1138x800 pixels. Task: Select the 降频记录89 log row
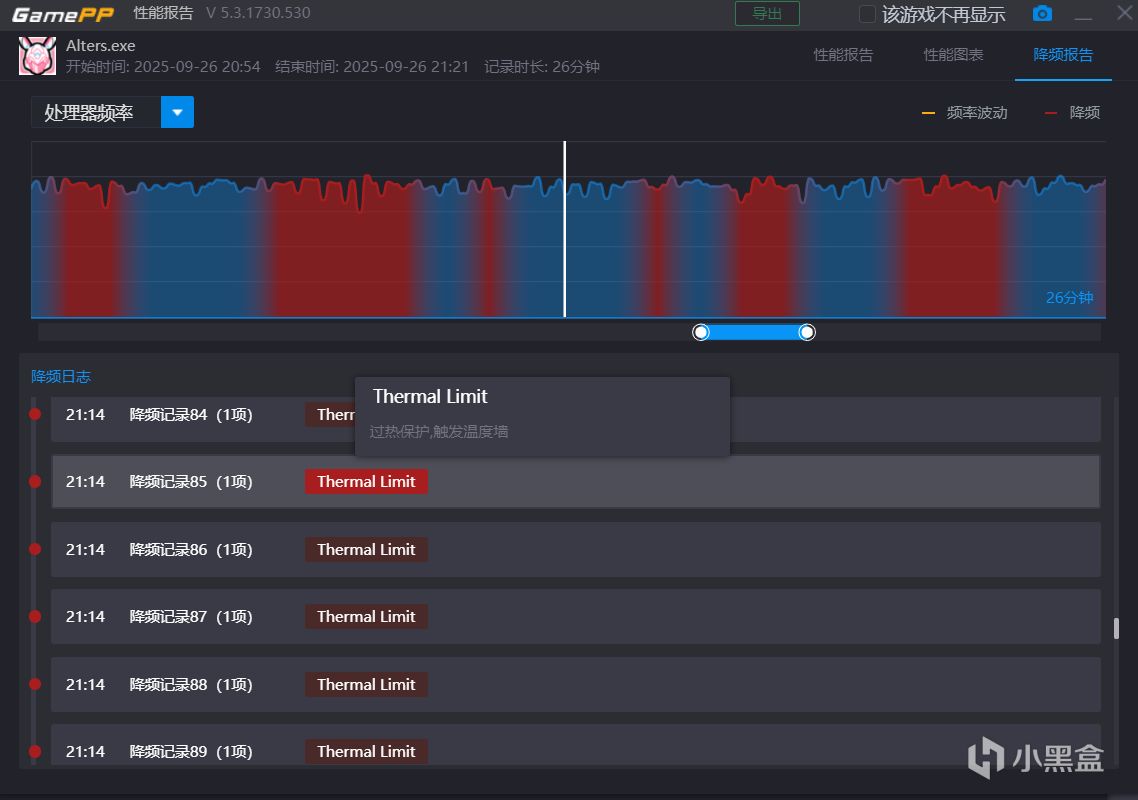[576, 746]
